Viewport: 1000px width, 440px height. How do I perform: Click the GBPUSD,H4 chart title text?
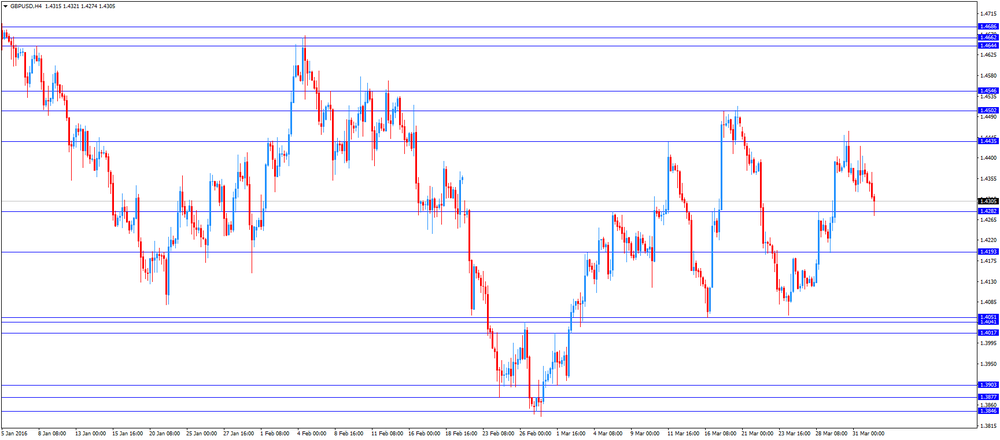tap(26, 6)
